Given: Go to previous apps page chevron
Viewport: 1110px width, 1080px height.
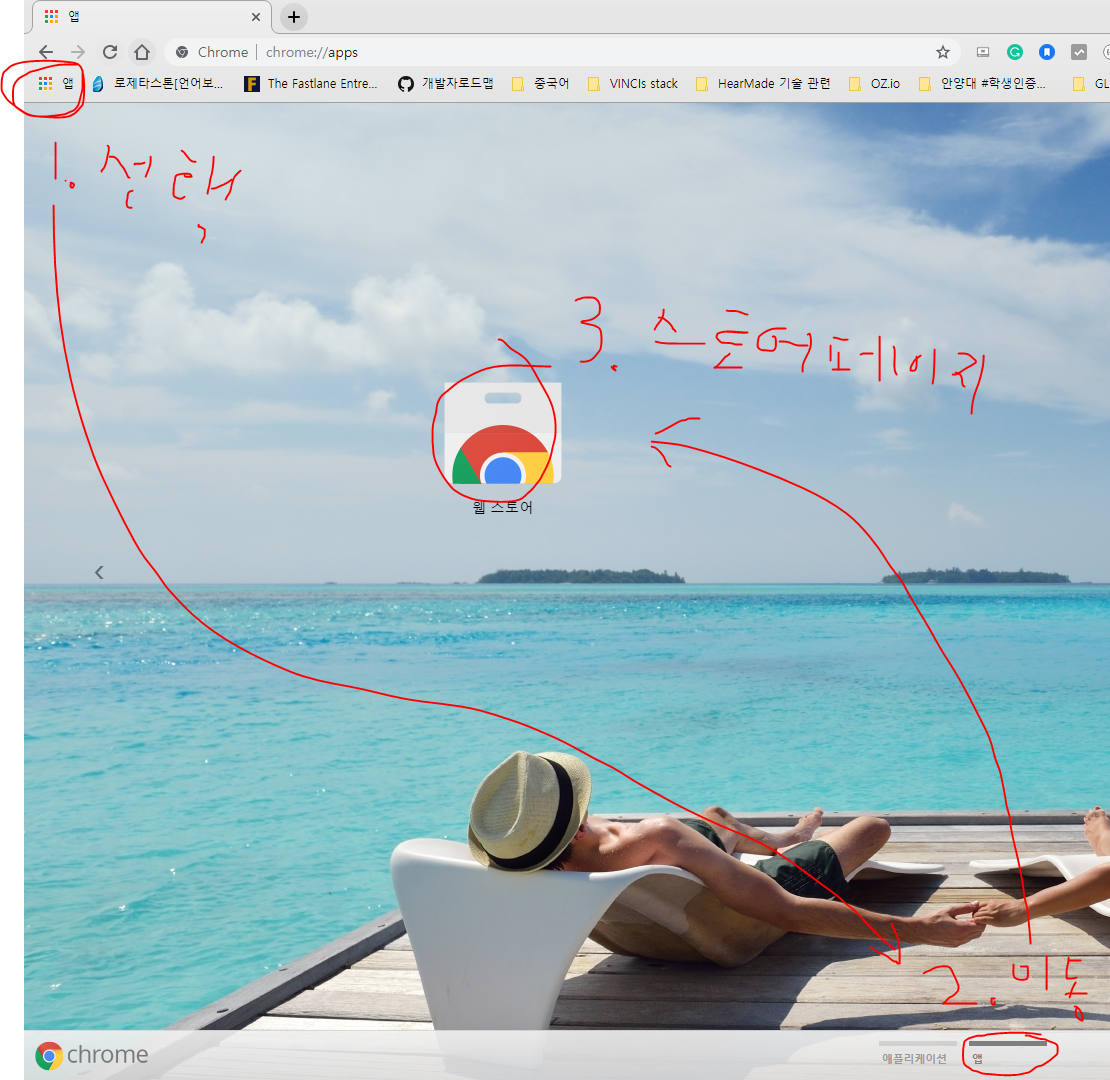Looking at the screenshot, I should pos(99,573).
